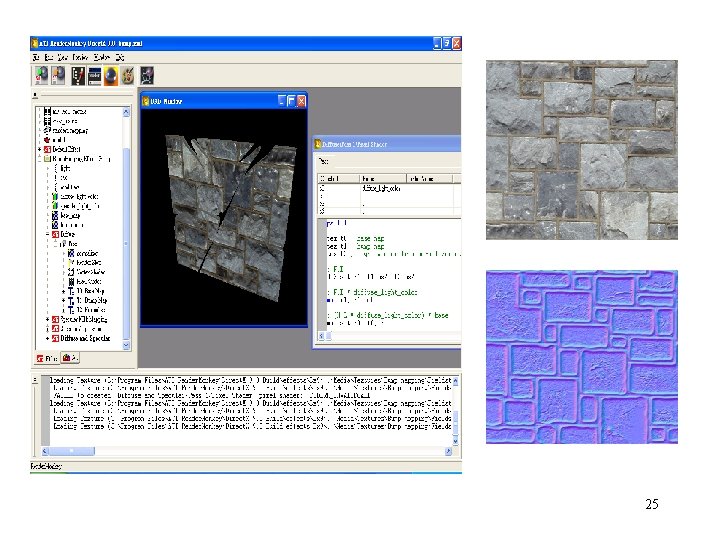Click the workspace tree scroll down arrow
720x540 pixels.
126,345
